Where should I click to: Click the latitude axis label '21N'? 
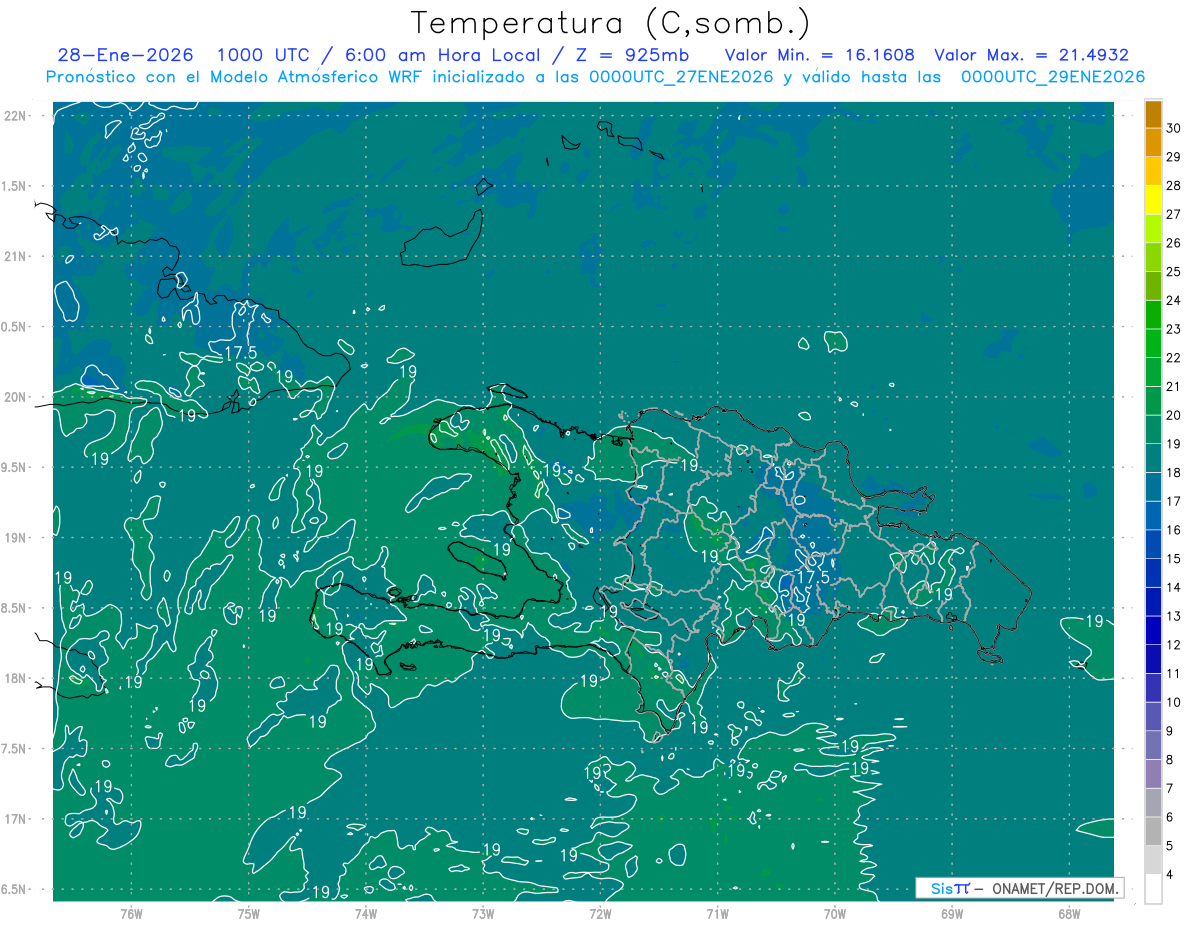click(x=16, y=256)
